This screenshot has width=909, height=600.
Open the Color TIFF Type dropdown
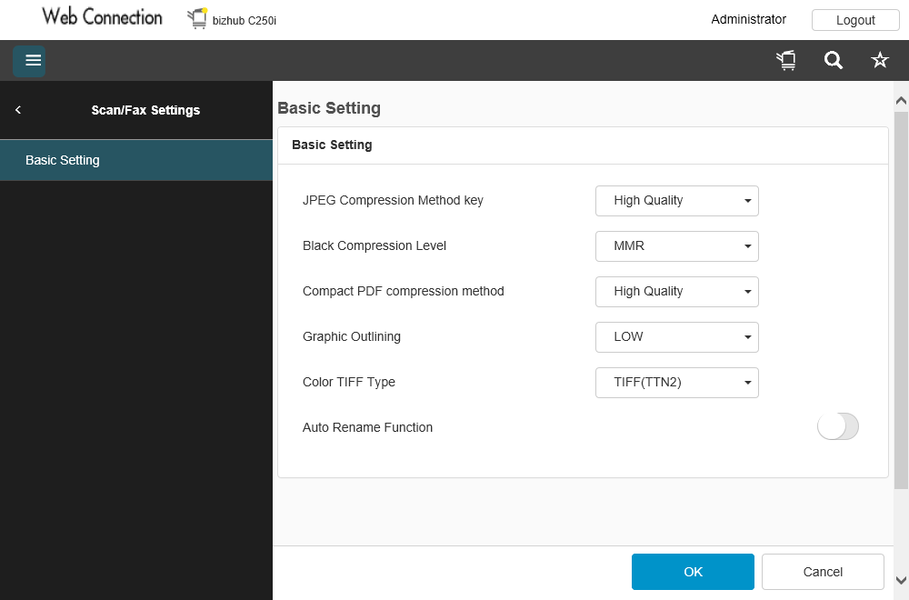[677, 382]
